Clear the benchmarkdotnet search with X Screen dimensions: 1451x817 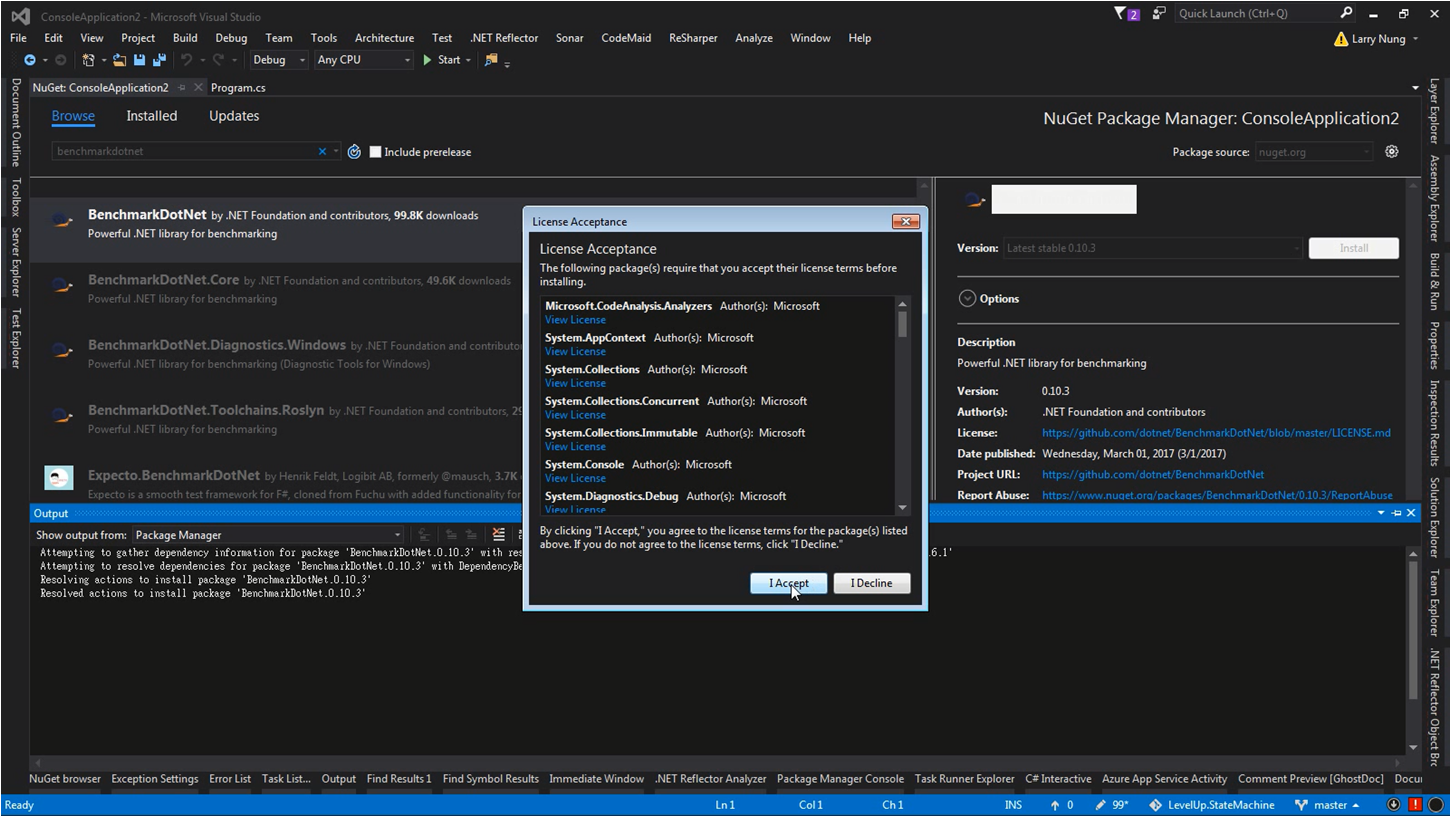(x=322, y=152)
